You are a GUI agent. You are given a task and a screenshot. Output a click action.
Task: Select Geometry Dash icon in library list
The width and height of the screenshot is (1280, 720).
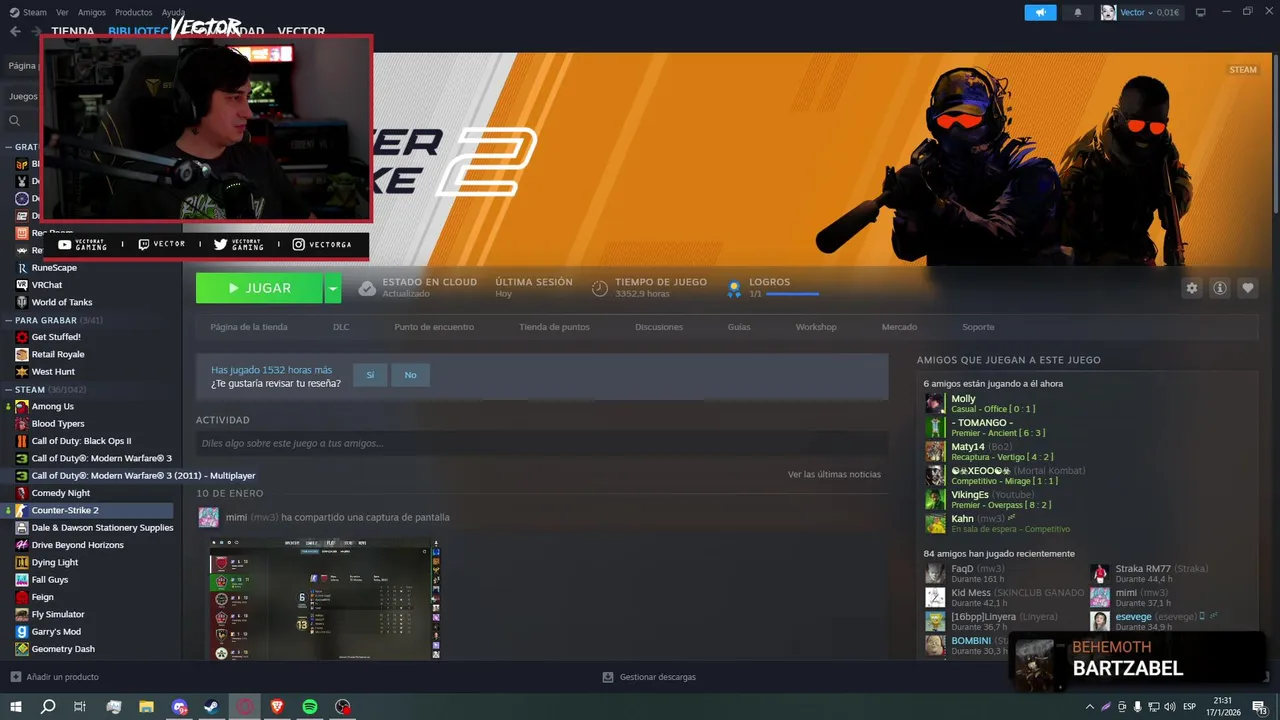click(x=22, y=649)
